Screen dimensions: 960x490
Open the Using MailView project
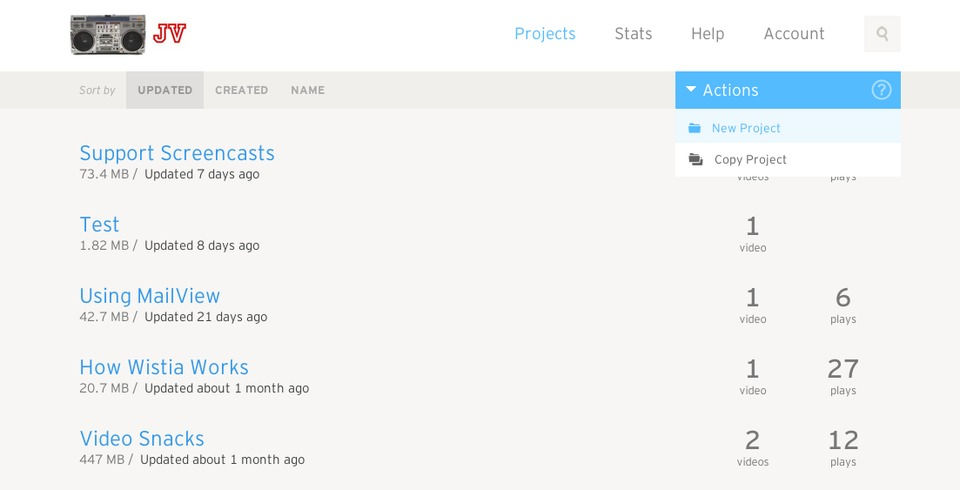150,296
